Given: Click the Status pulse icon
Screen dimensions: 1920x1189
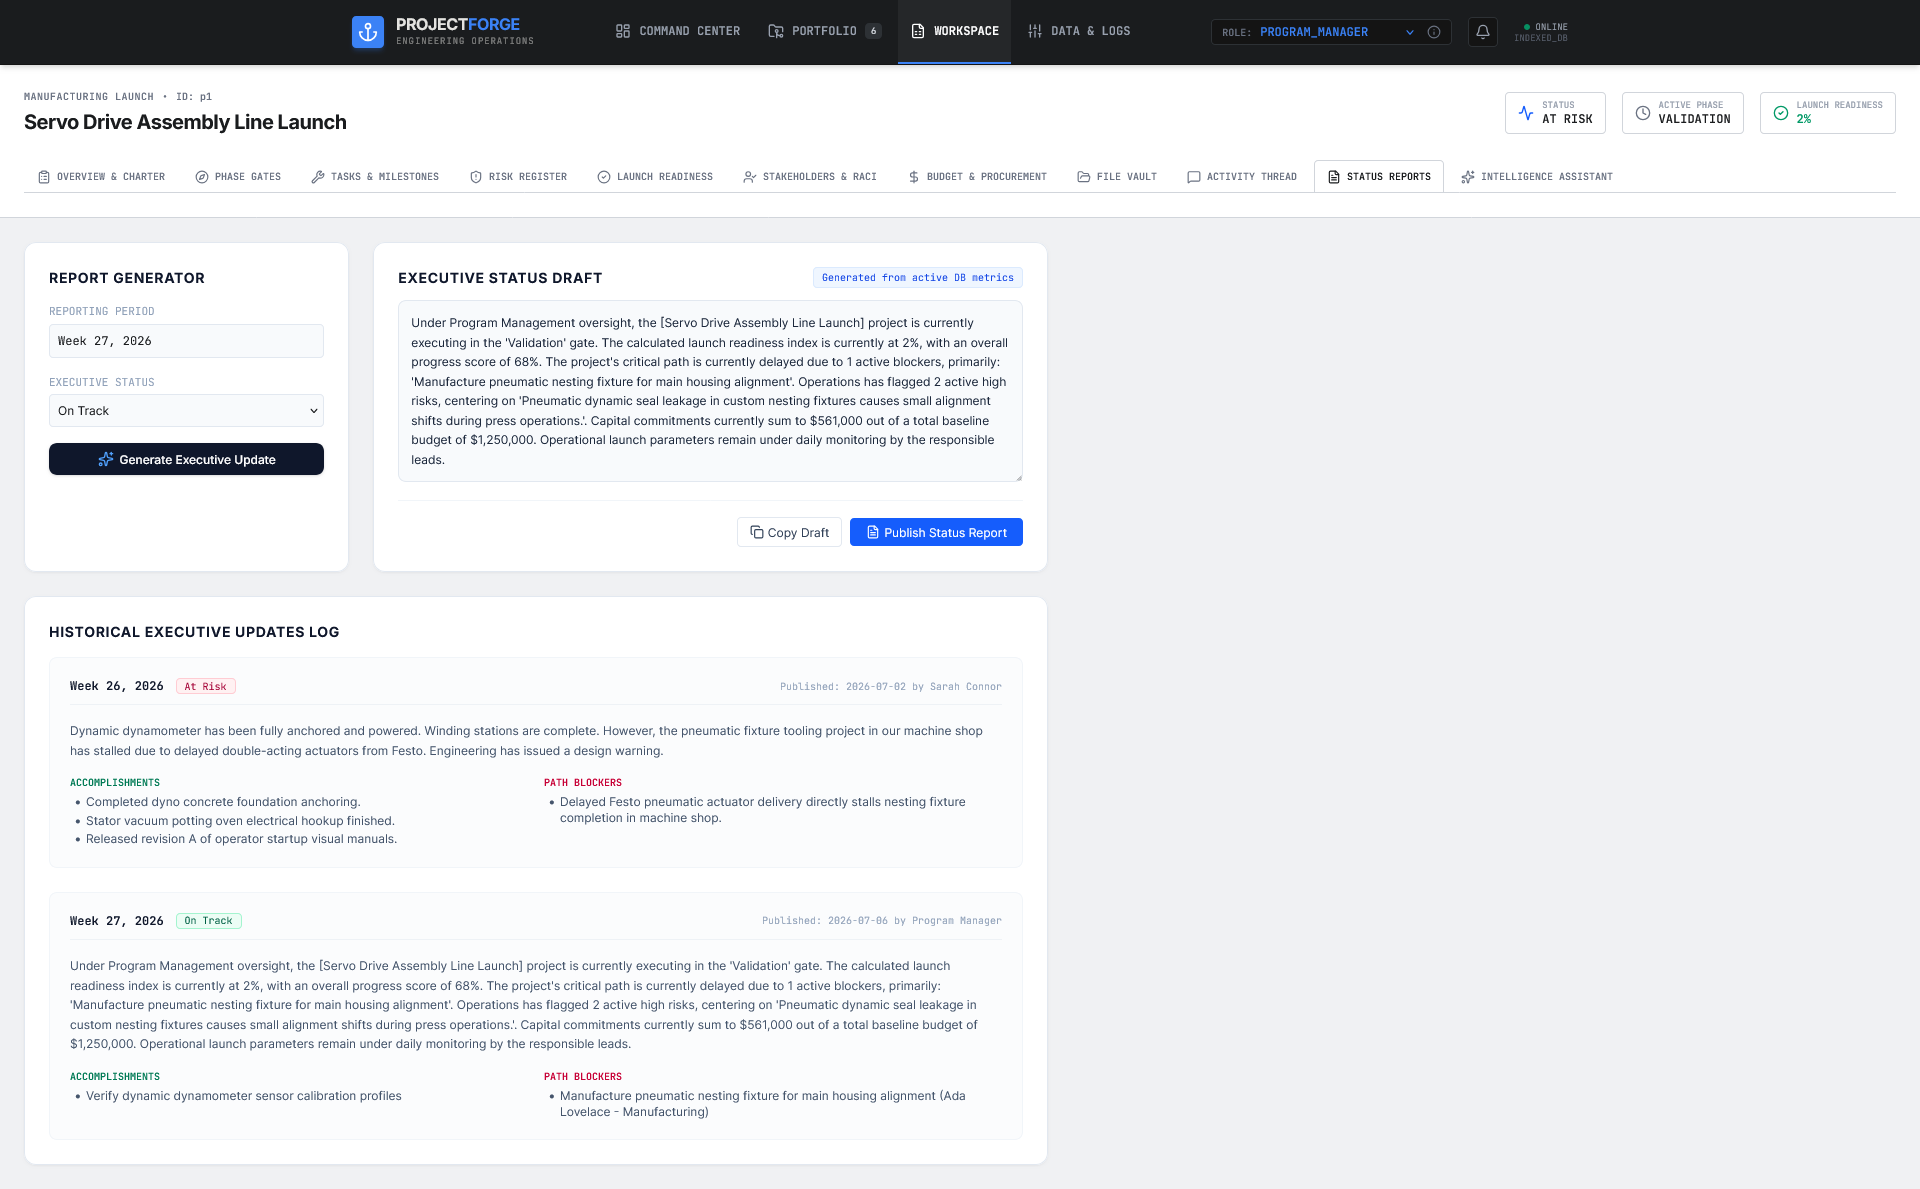Looking at the screenshot, I should [1526, 113].
